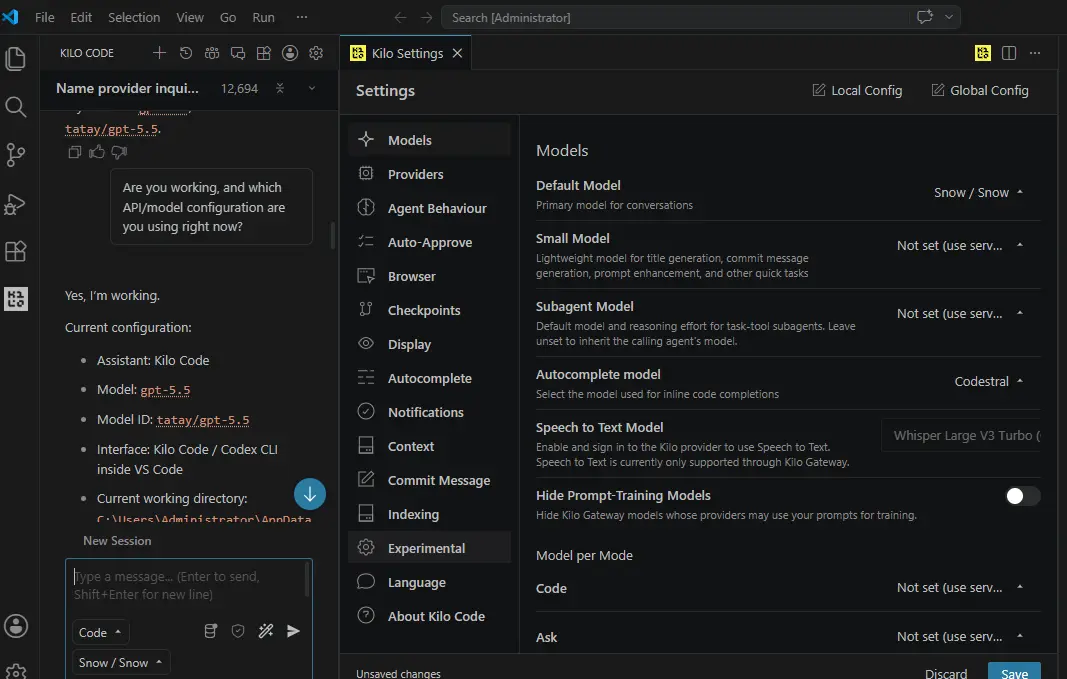
Task: Open About Kilo Code section
Action: 429,616
